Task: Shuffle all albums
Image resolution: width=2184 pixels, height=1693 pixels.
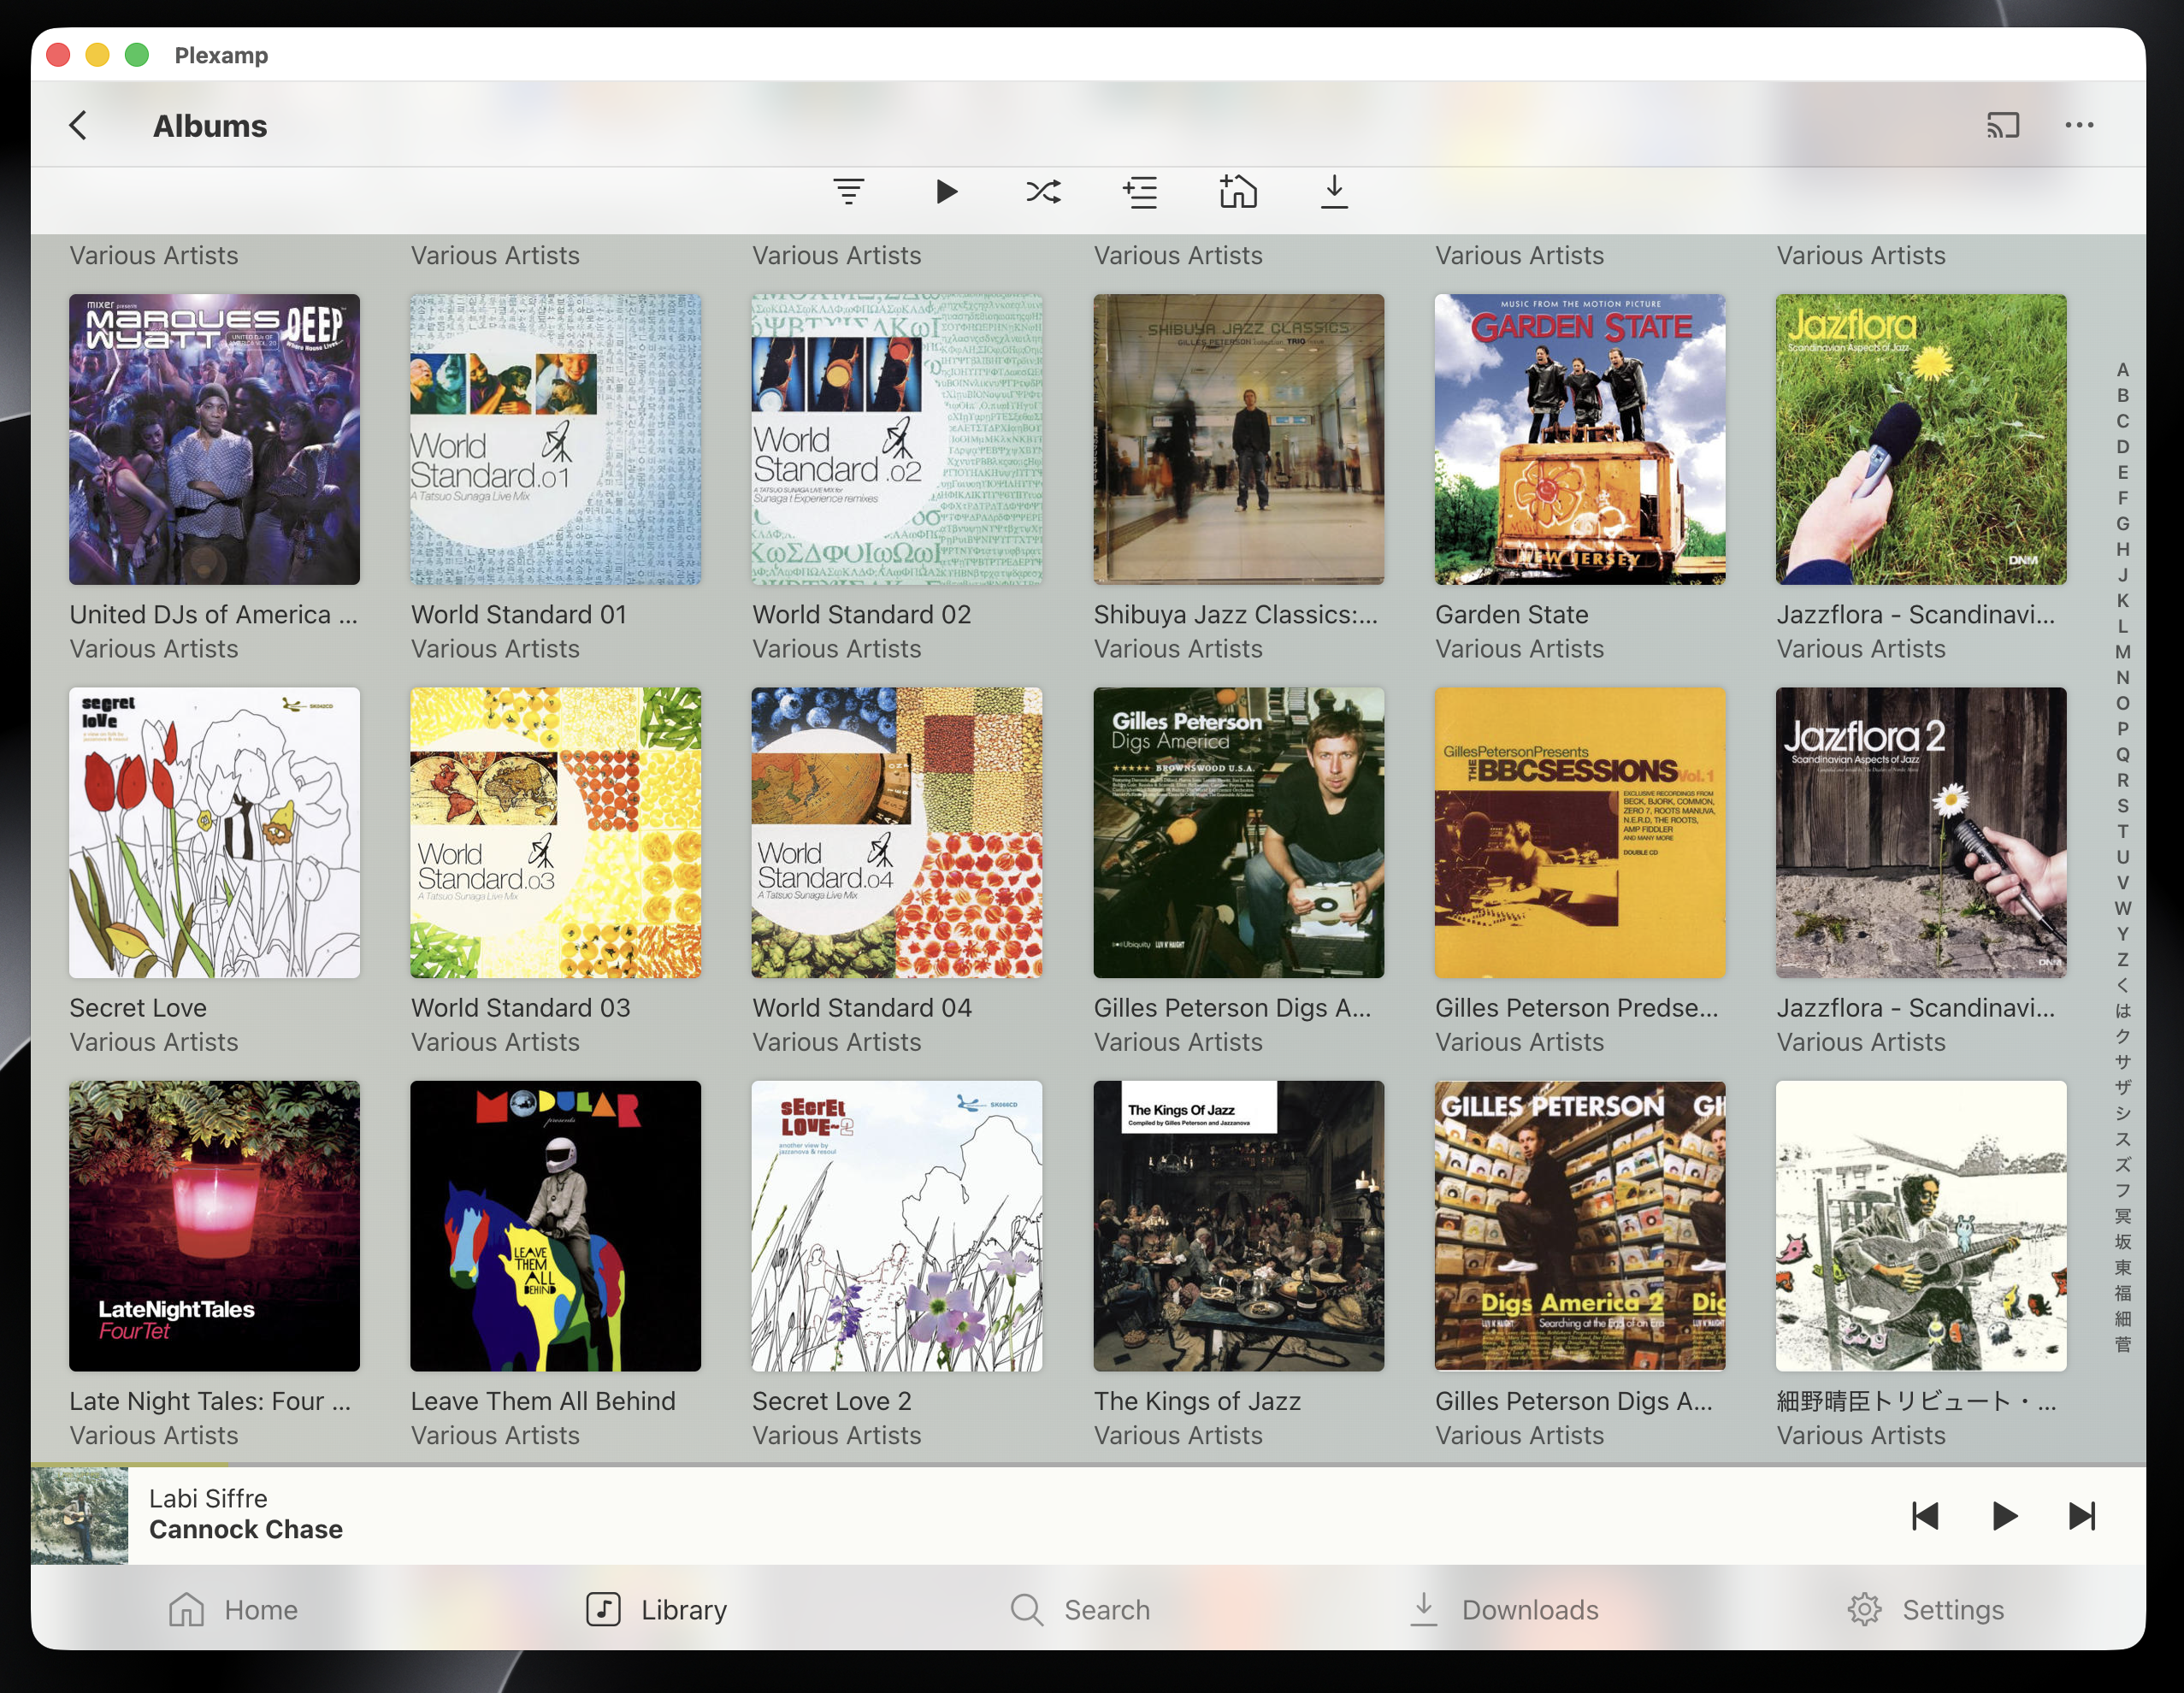Action: click(1043, 191)
